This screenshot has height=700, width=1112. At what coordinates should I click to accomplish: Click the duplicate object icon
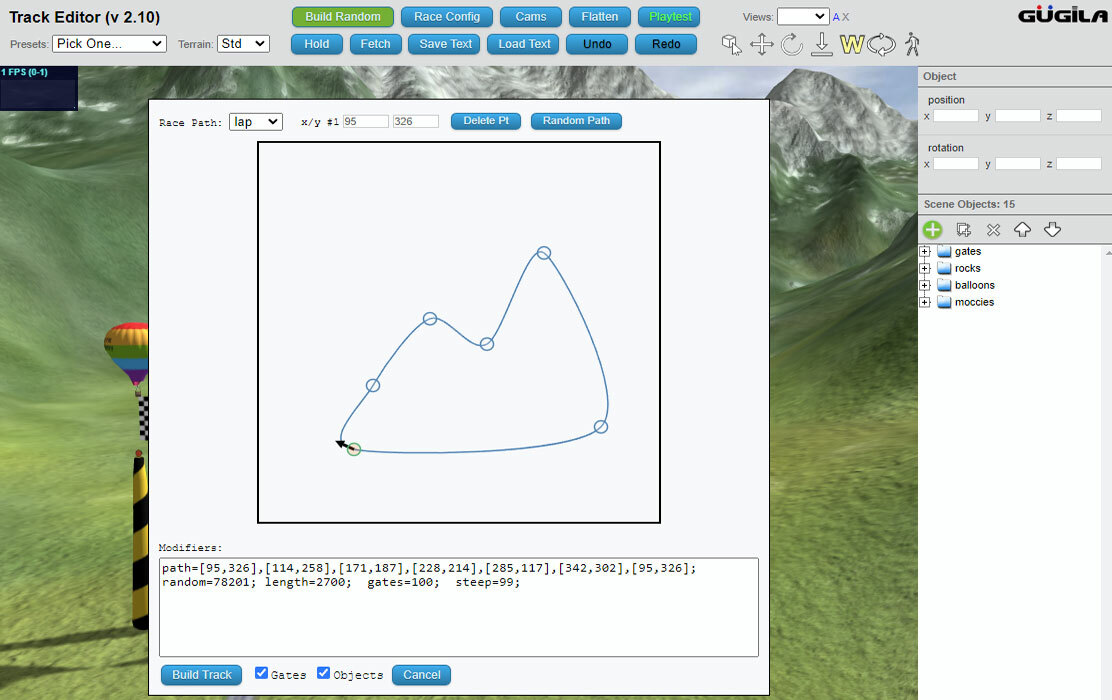pos(963,230)
